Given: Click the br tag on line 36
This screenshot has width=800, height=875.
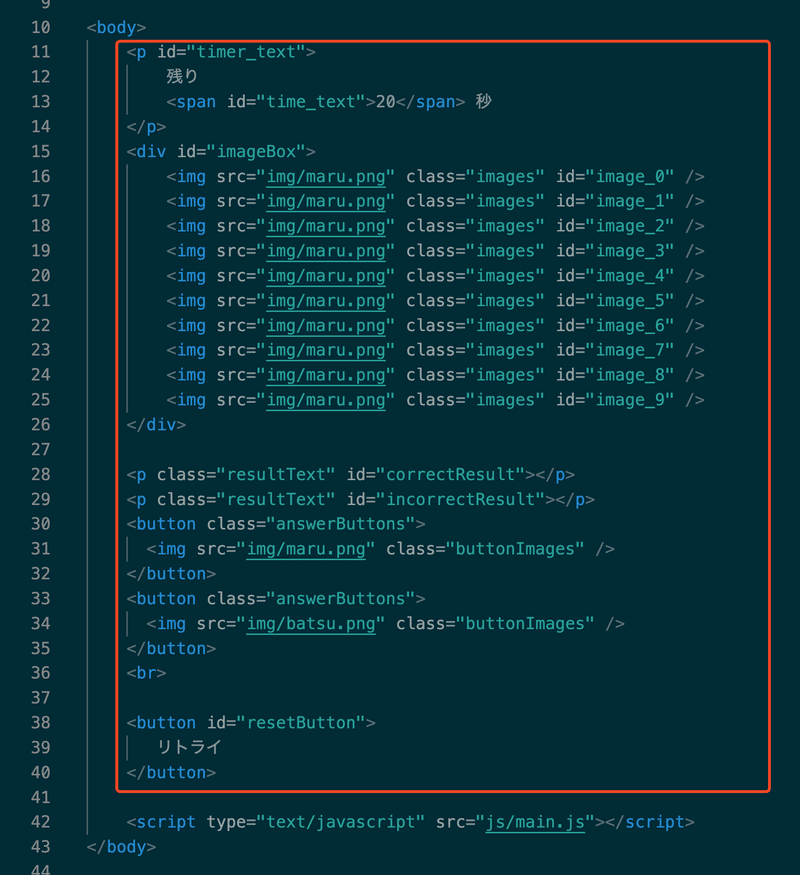Looking at the screenshot, I should (146, 673).
